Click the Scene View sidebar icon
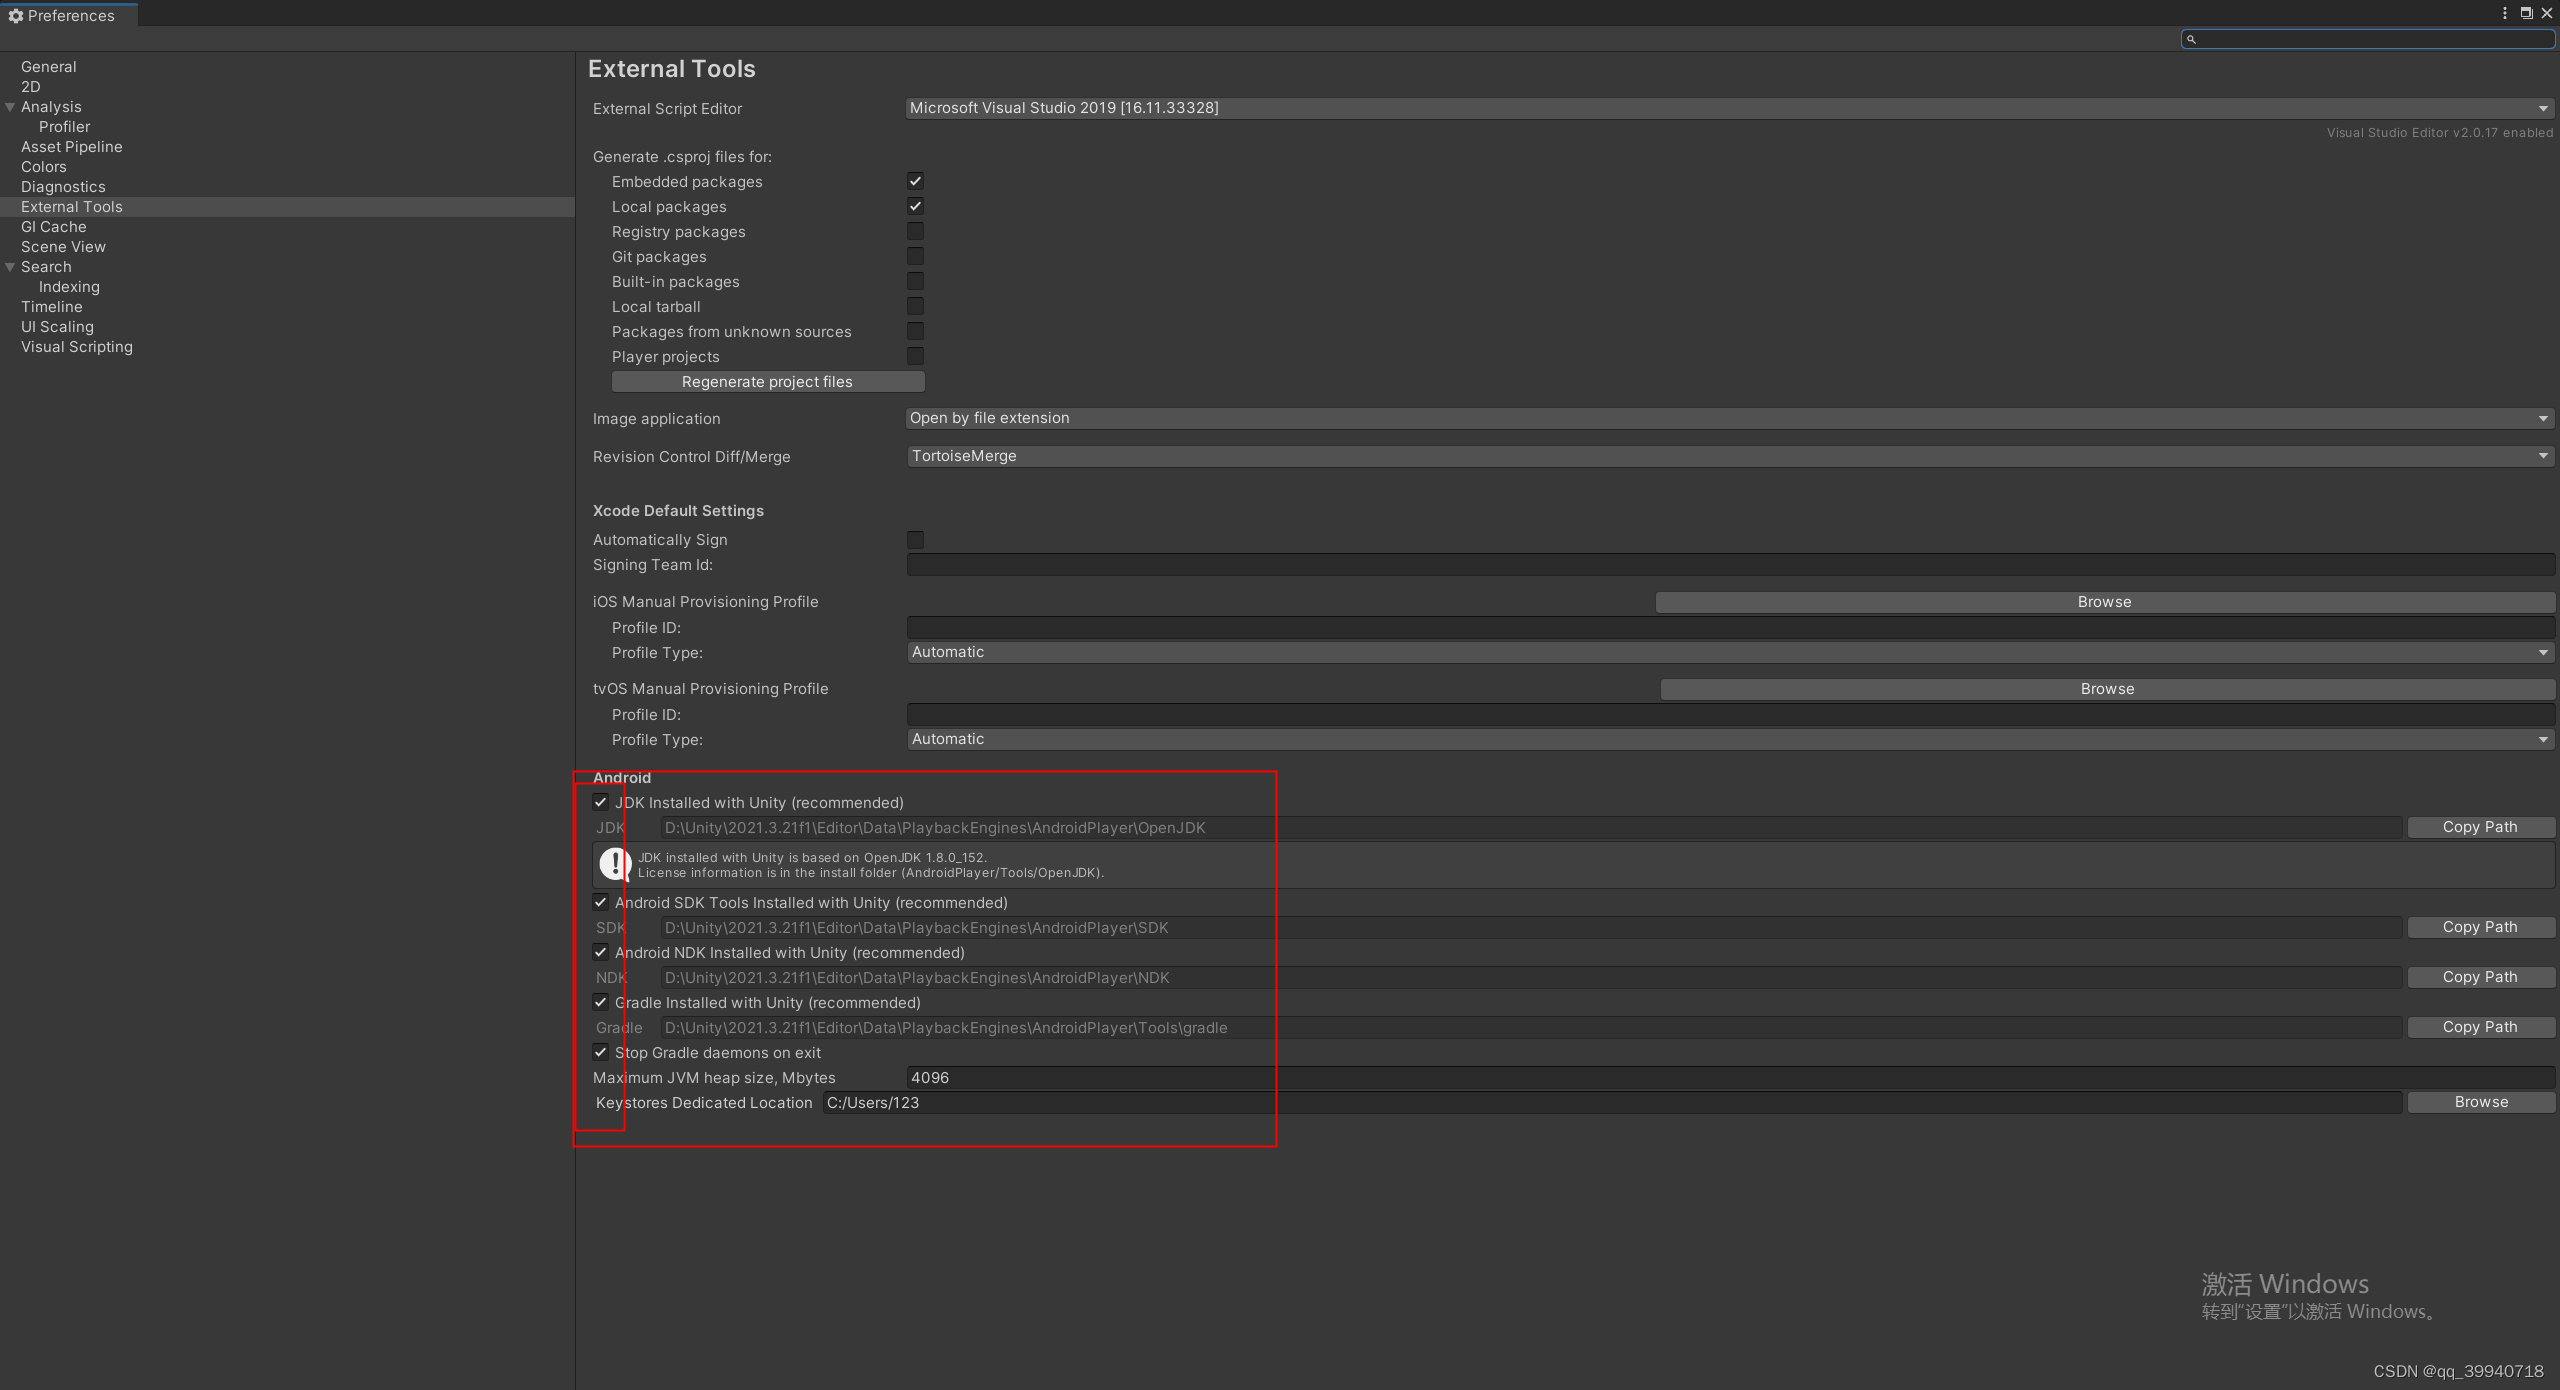Viewport: 2560px width, 1390px height. click(63, 245)
